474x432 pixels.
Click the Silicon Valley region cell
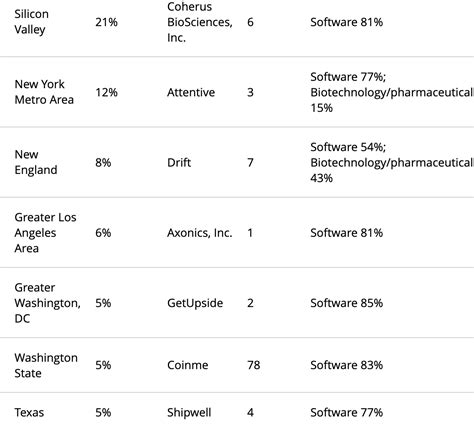31,22
